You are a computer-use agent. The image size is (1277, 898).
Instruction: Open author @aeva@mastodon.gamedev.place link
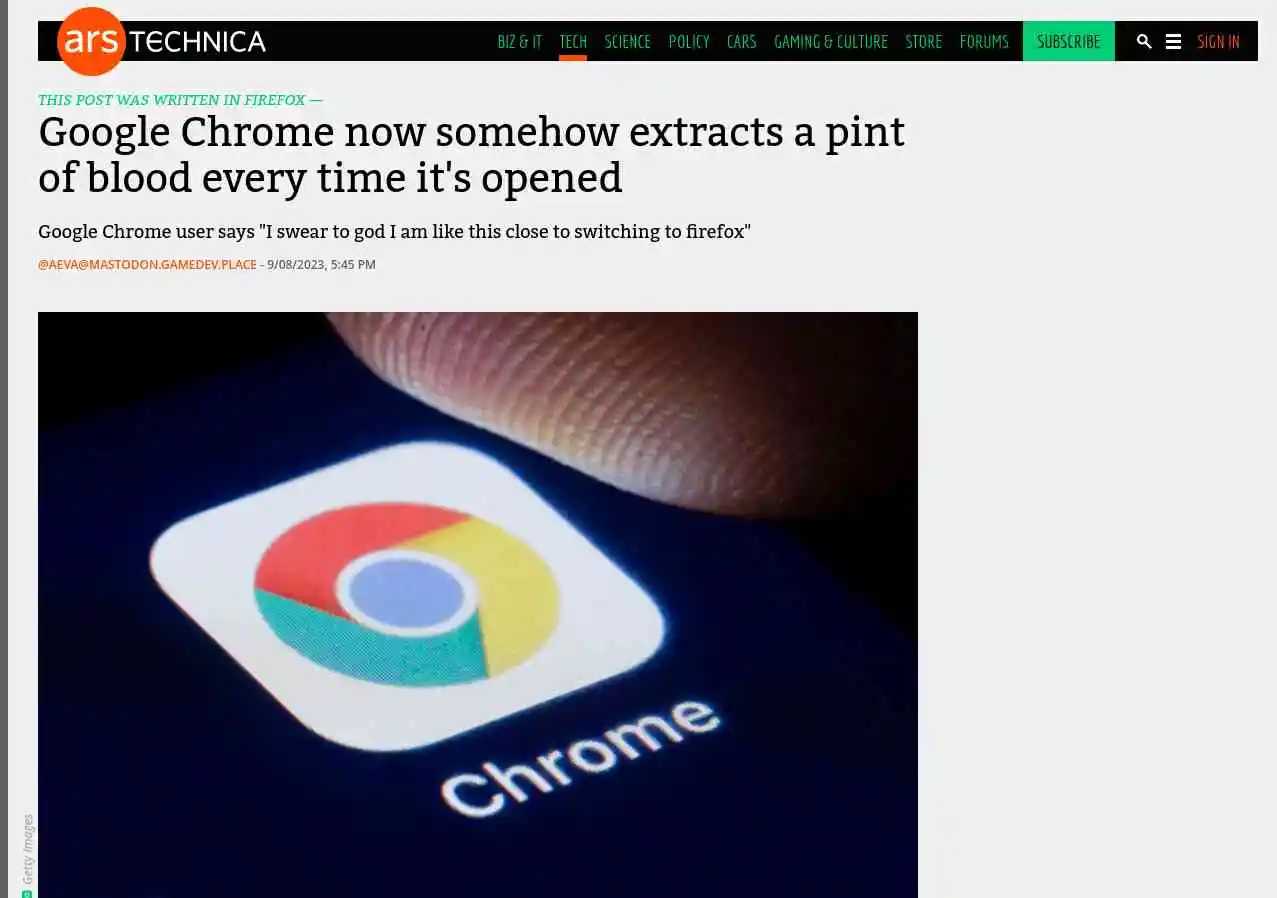(147, 265)
